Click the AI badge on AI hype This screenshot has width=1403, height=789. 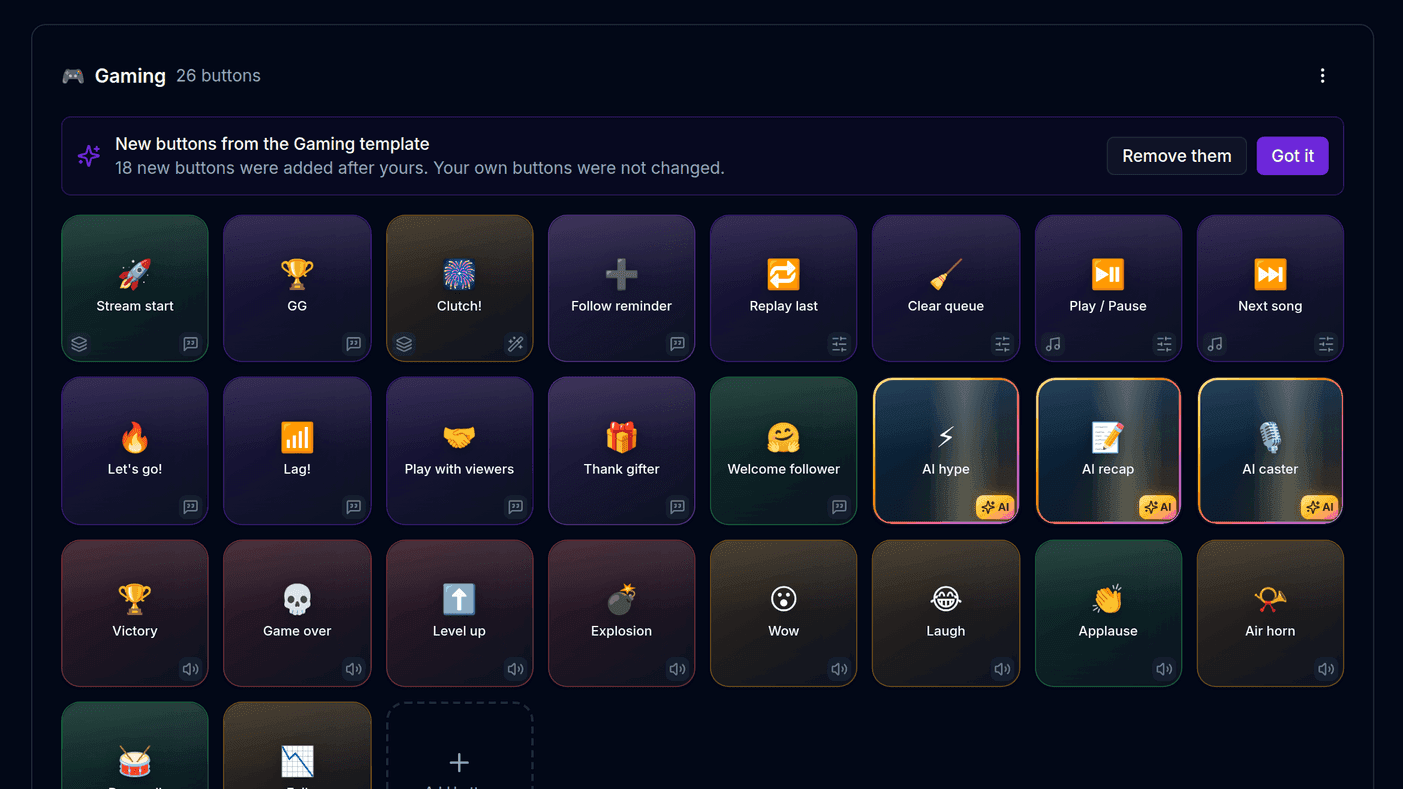point(995,507)
